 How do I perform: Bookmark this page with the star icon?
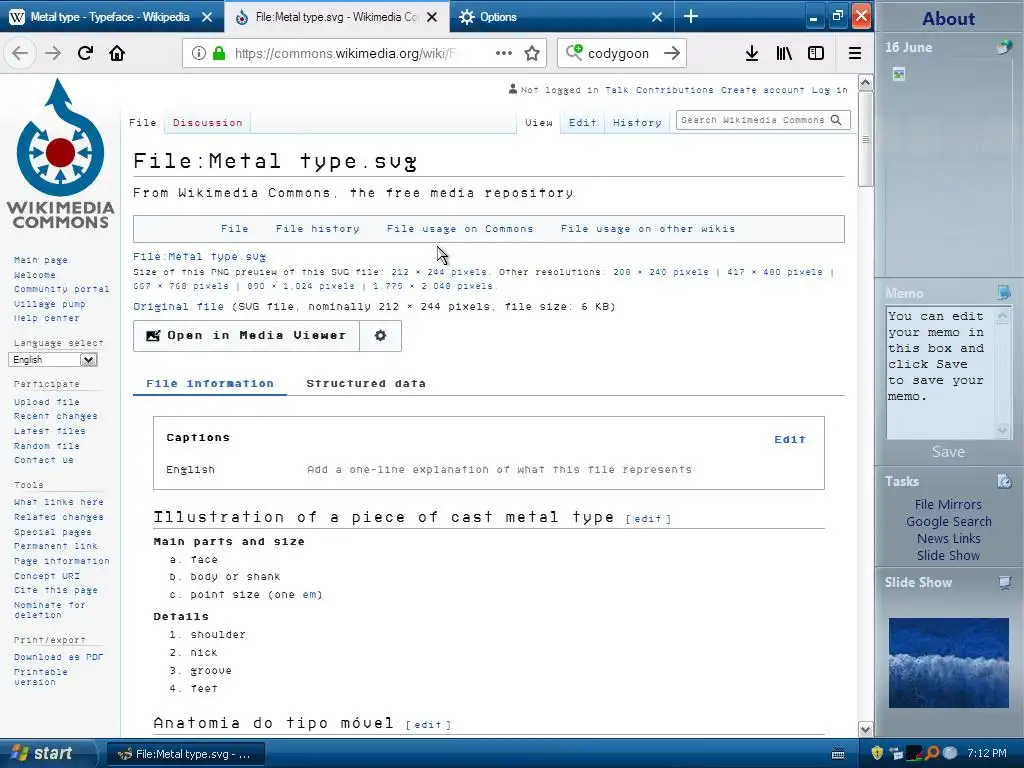(532, 53)
